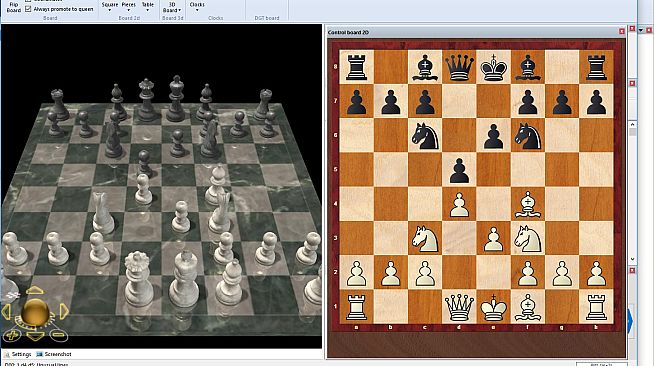Select white rook on h1

click(x=596, y=306)
